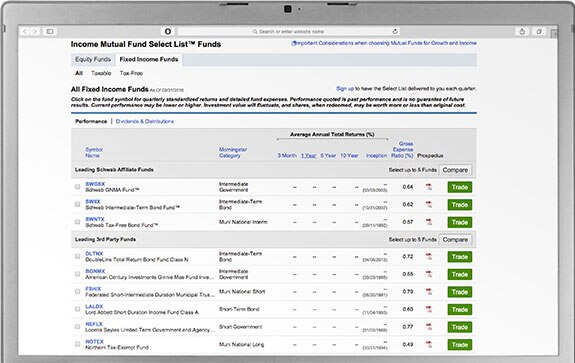Trade the DLTNX fund
Image resolution: width=575 pixels, height=363 pixels.
pyautogui.click(x=460, y=257)
